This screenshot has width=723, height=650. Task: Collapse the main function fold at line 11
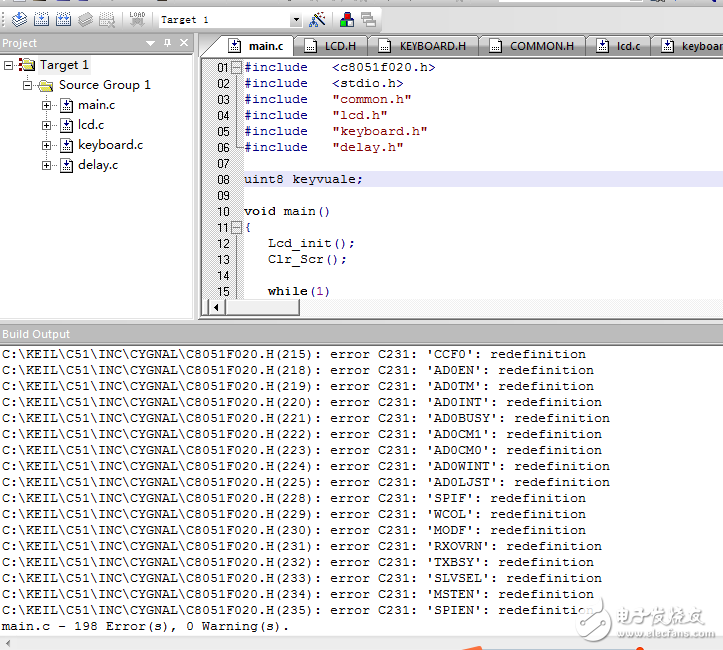point(236,227)
